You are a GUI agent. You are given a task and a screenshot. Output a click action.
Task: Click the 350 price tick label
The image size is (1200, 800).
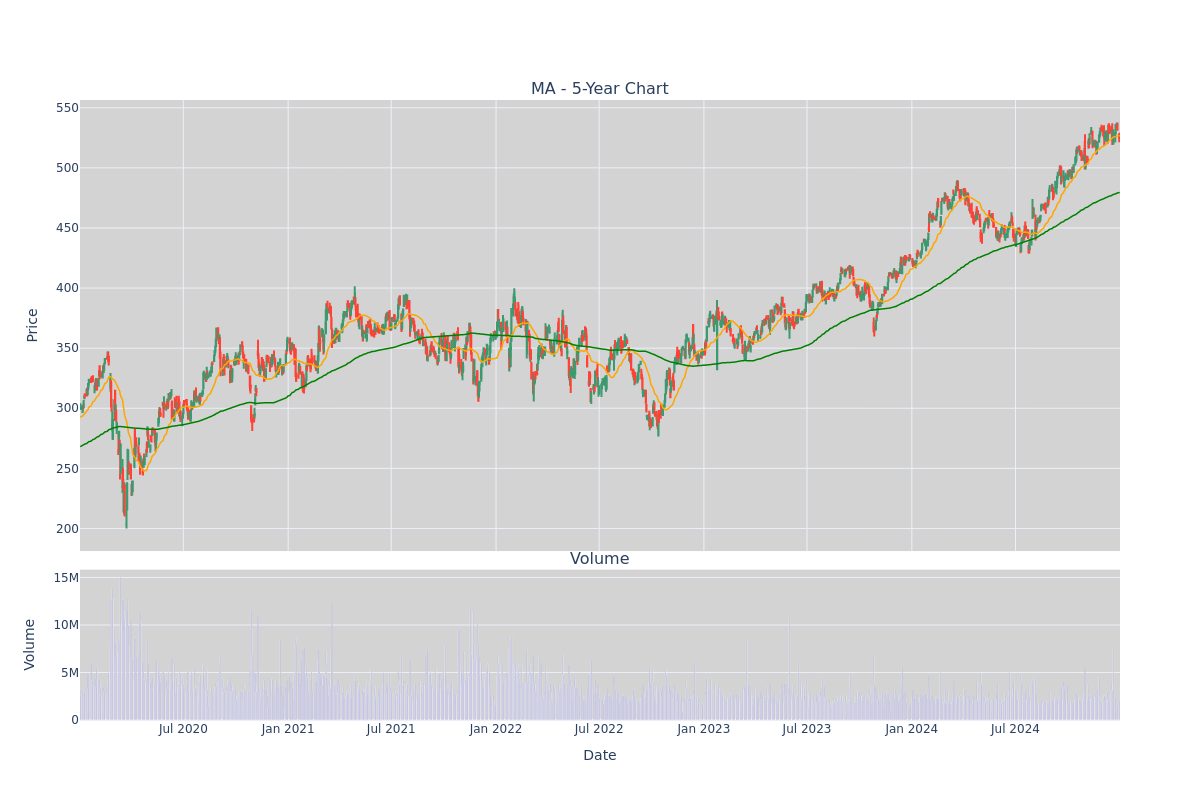[67, 348]
